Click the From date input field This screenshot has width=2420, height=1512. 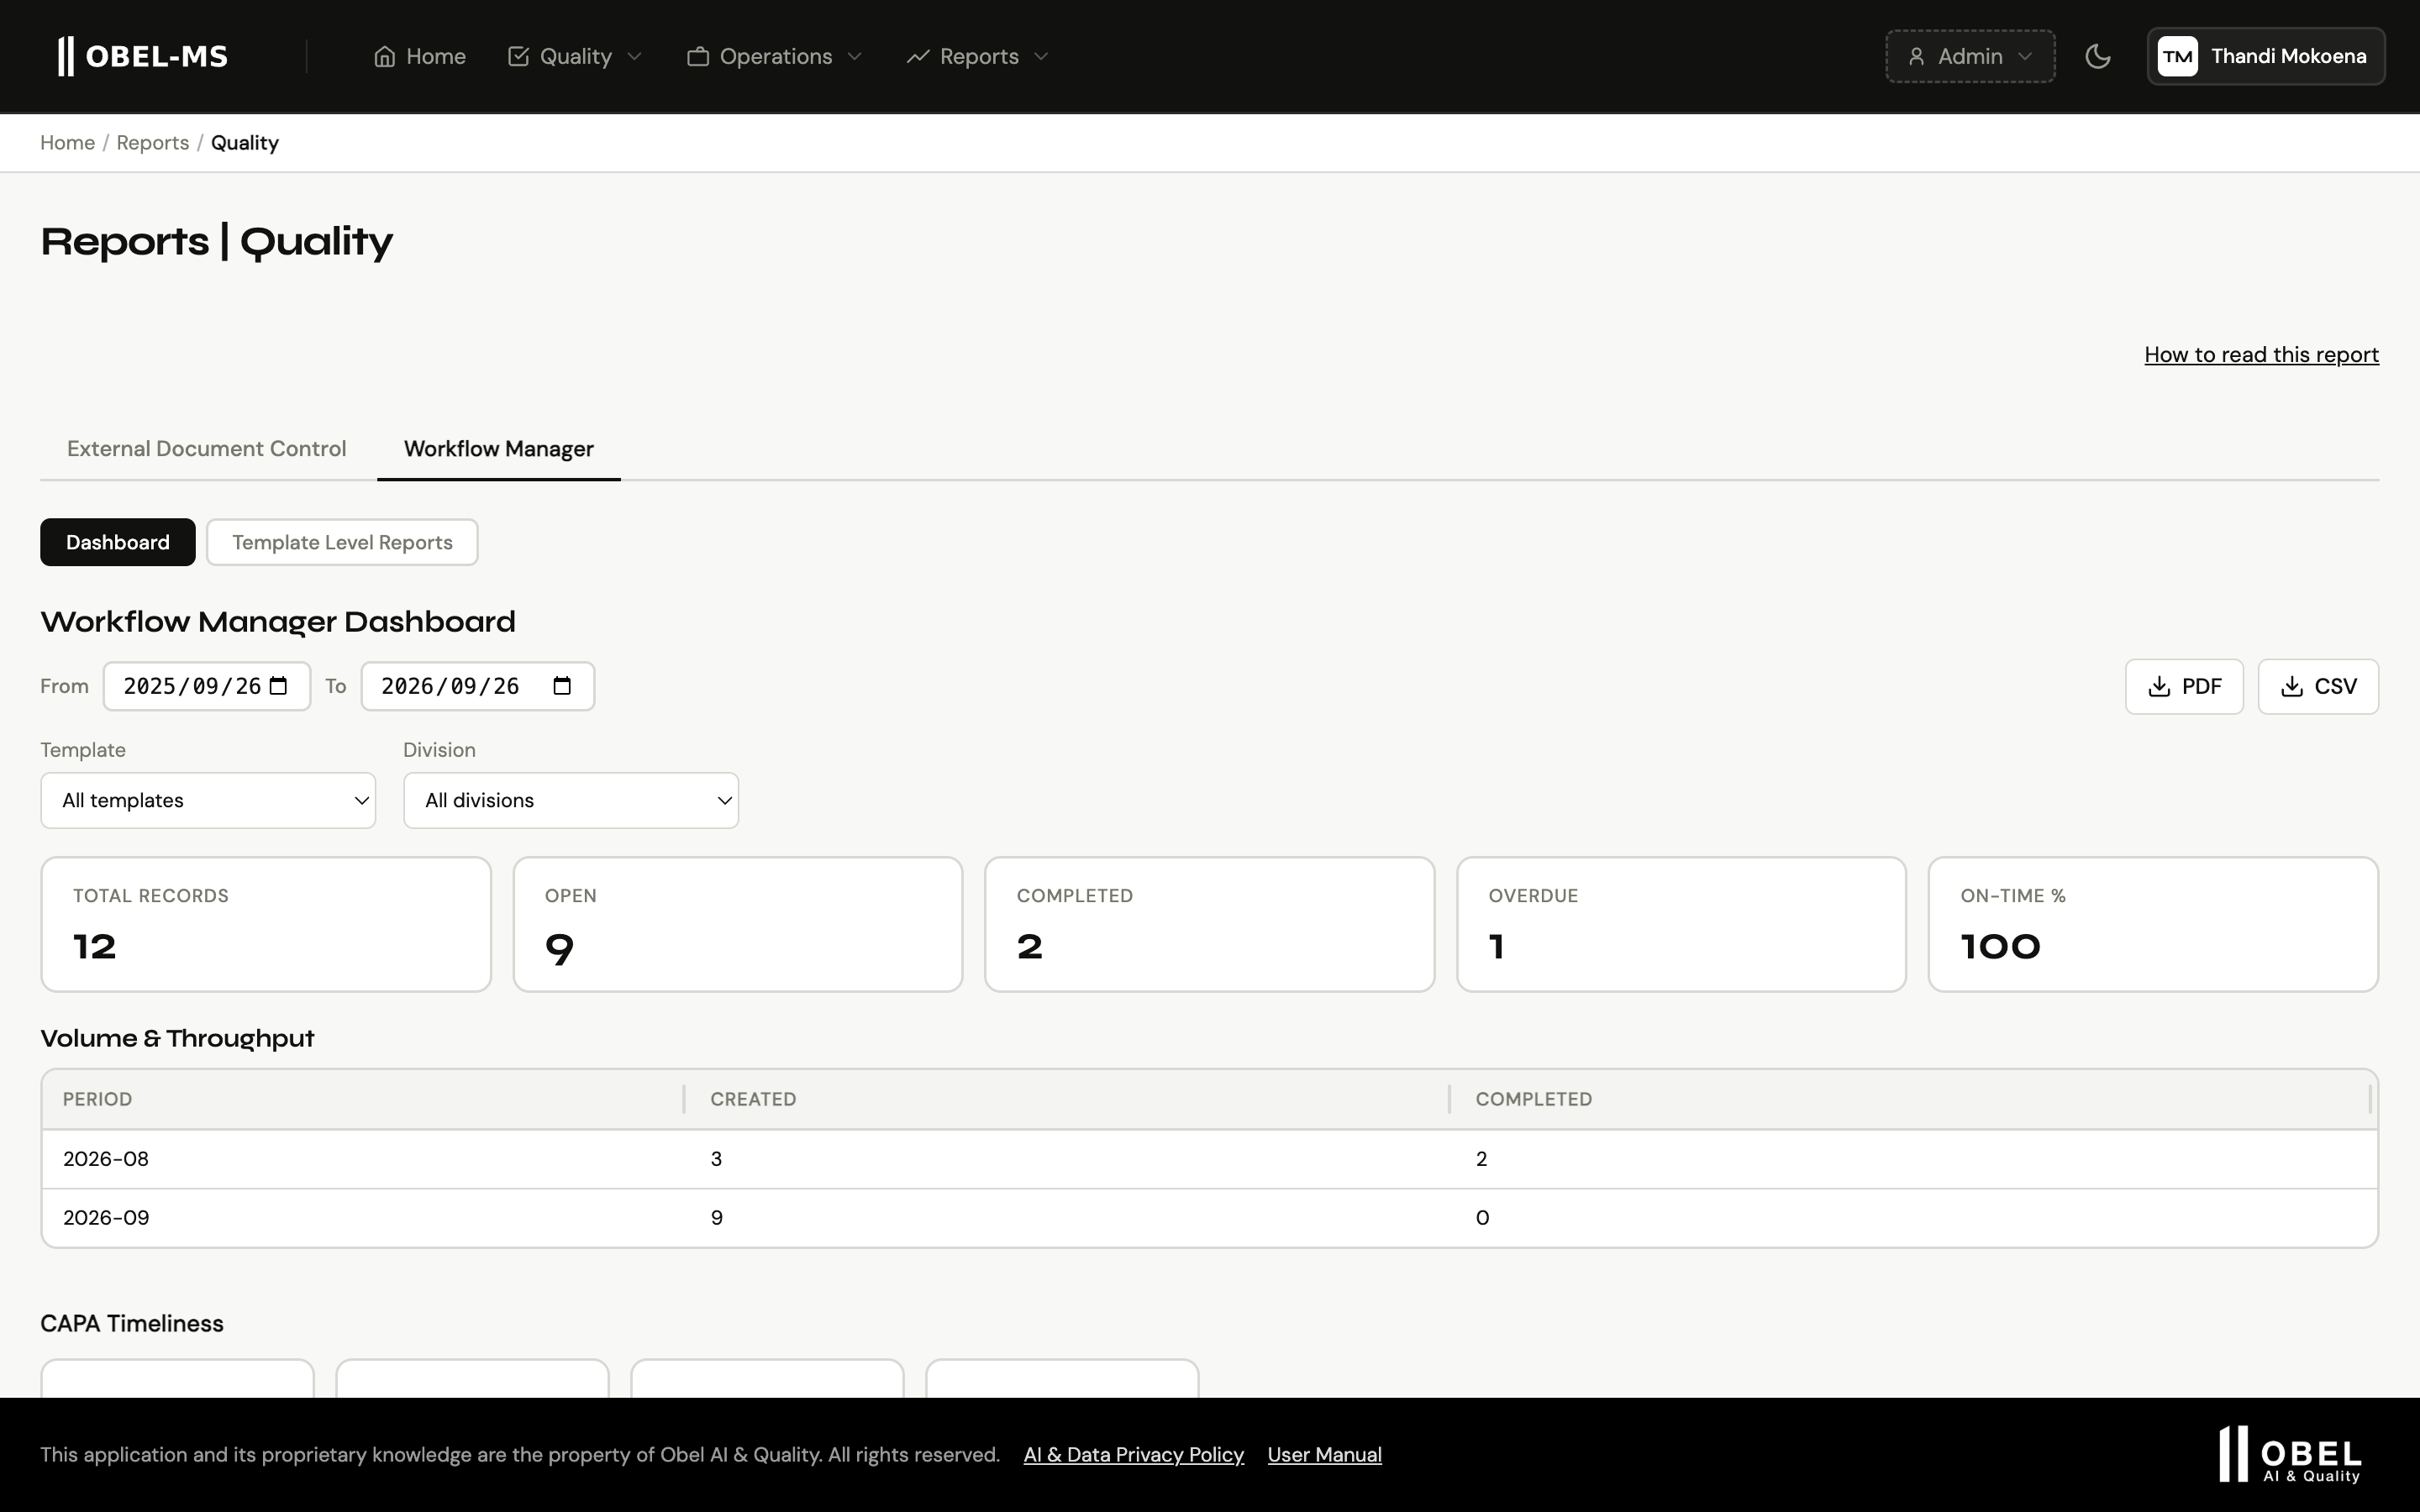207,686
